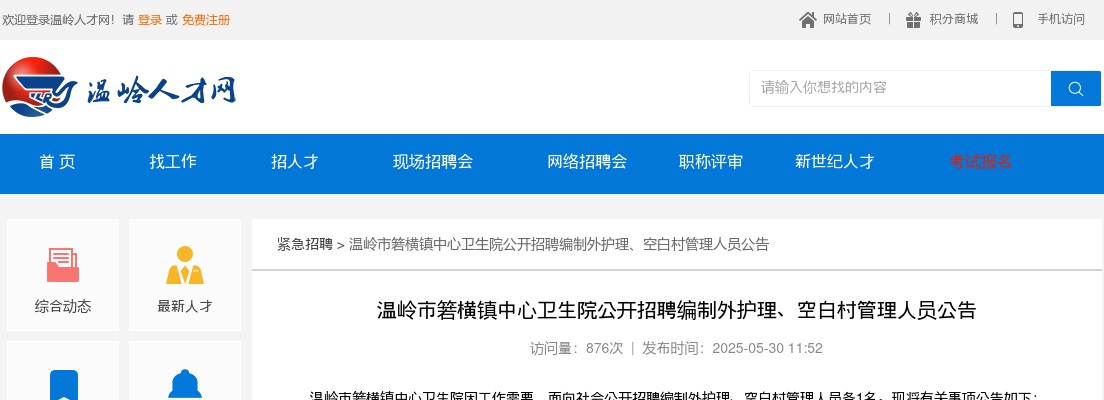Select the 职称评审 menu item

pyautogui.click(x=710, y=162)
